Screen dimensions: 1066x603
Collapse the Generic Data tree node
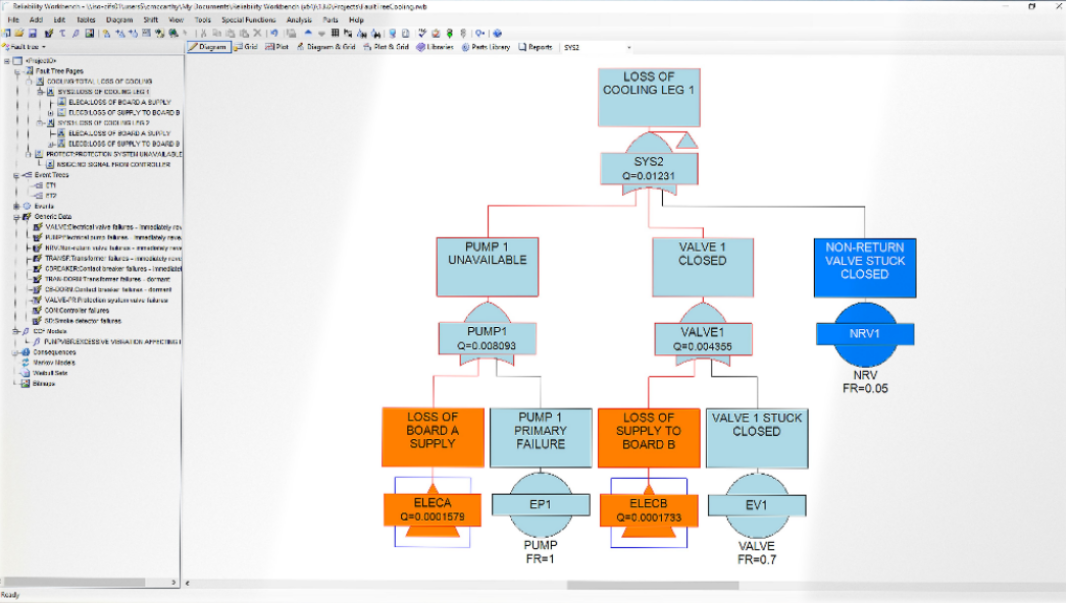pos(15,216)
